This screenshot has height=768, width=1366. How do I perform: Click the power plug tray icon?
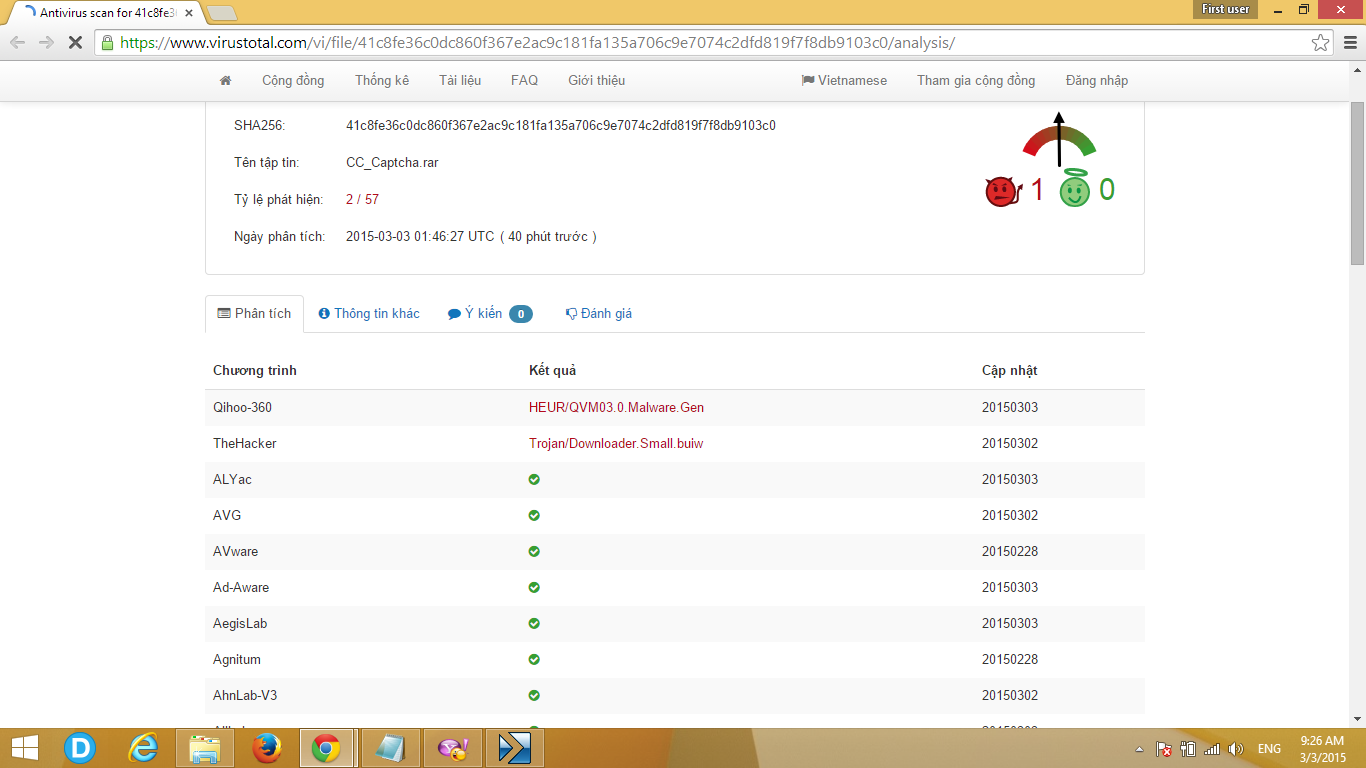click(1188, 749)
